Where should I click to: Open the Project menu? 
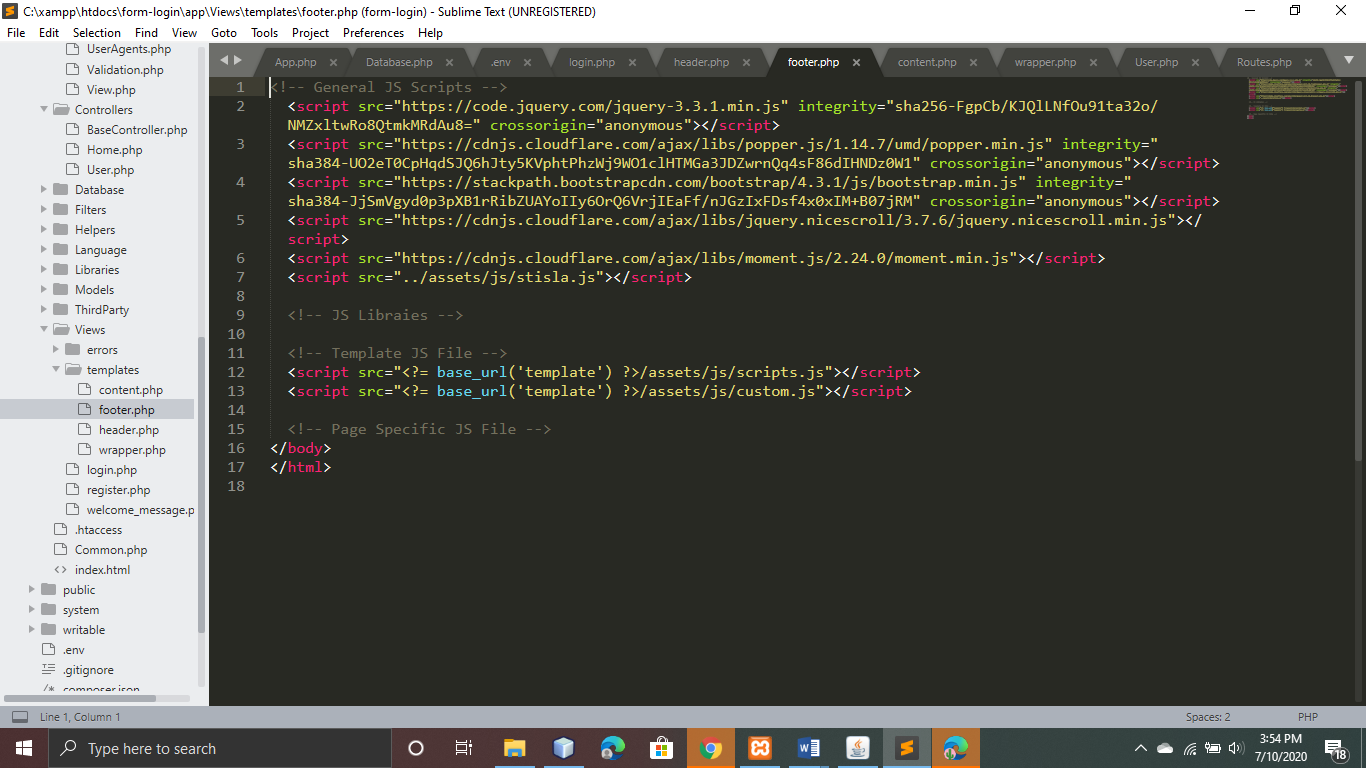tap(310, 32)
